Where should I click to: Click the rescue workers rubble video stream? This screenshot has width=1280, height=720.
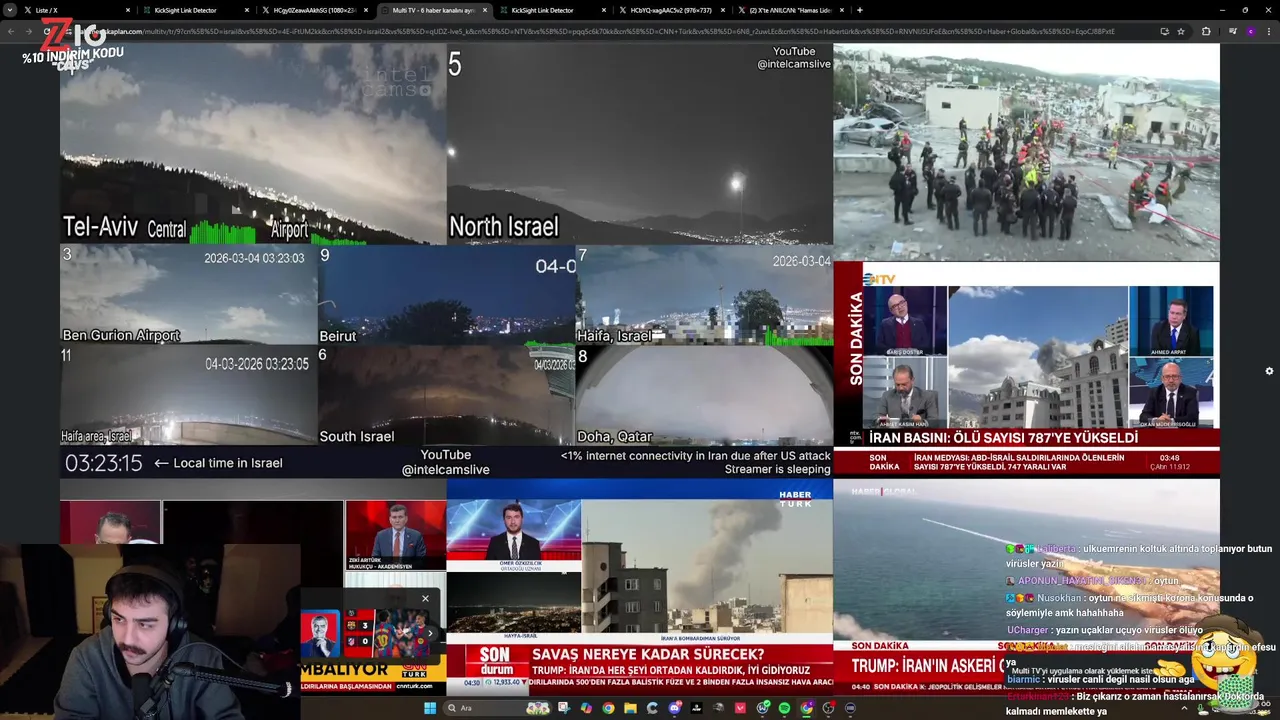pyautogui.click(x=1027, y=152)
